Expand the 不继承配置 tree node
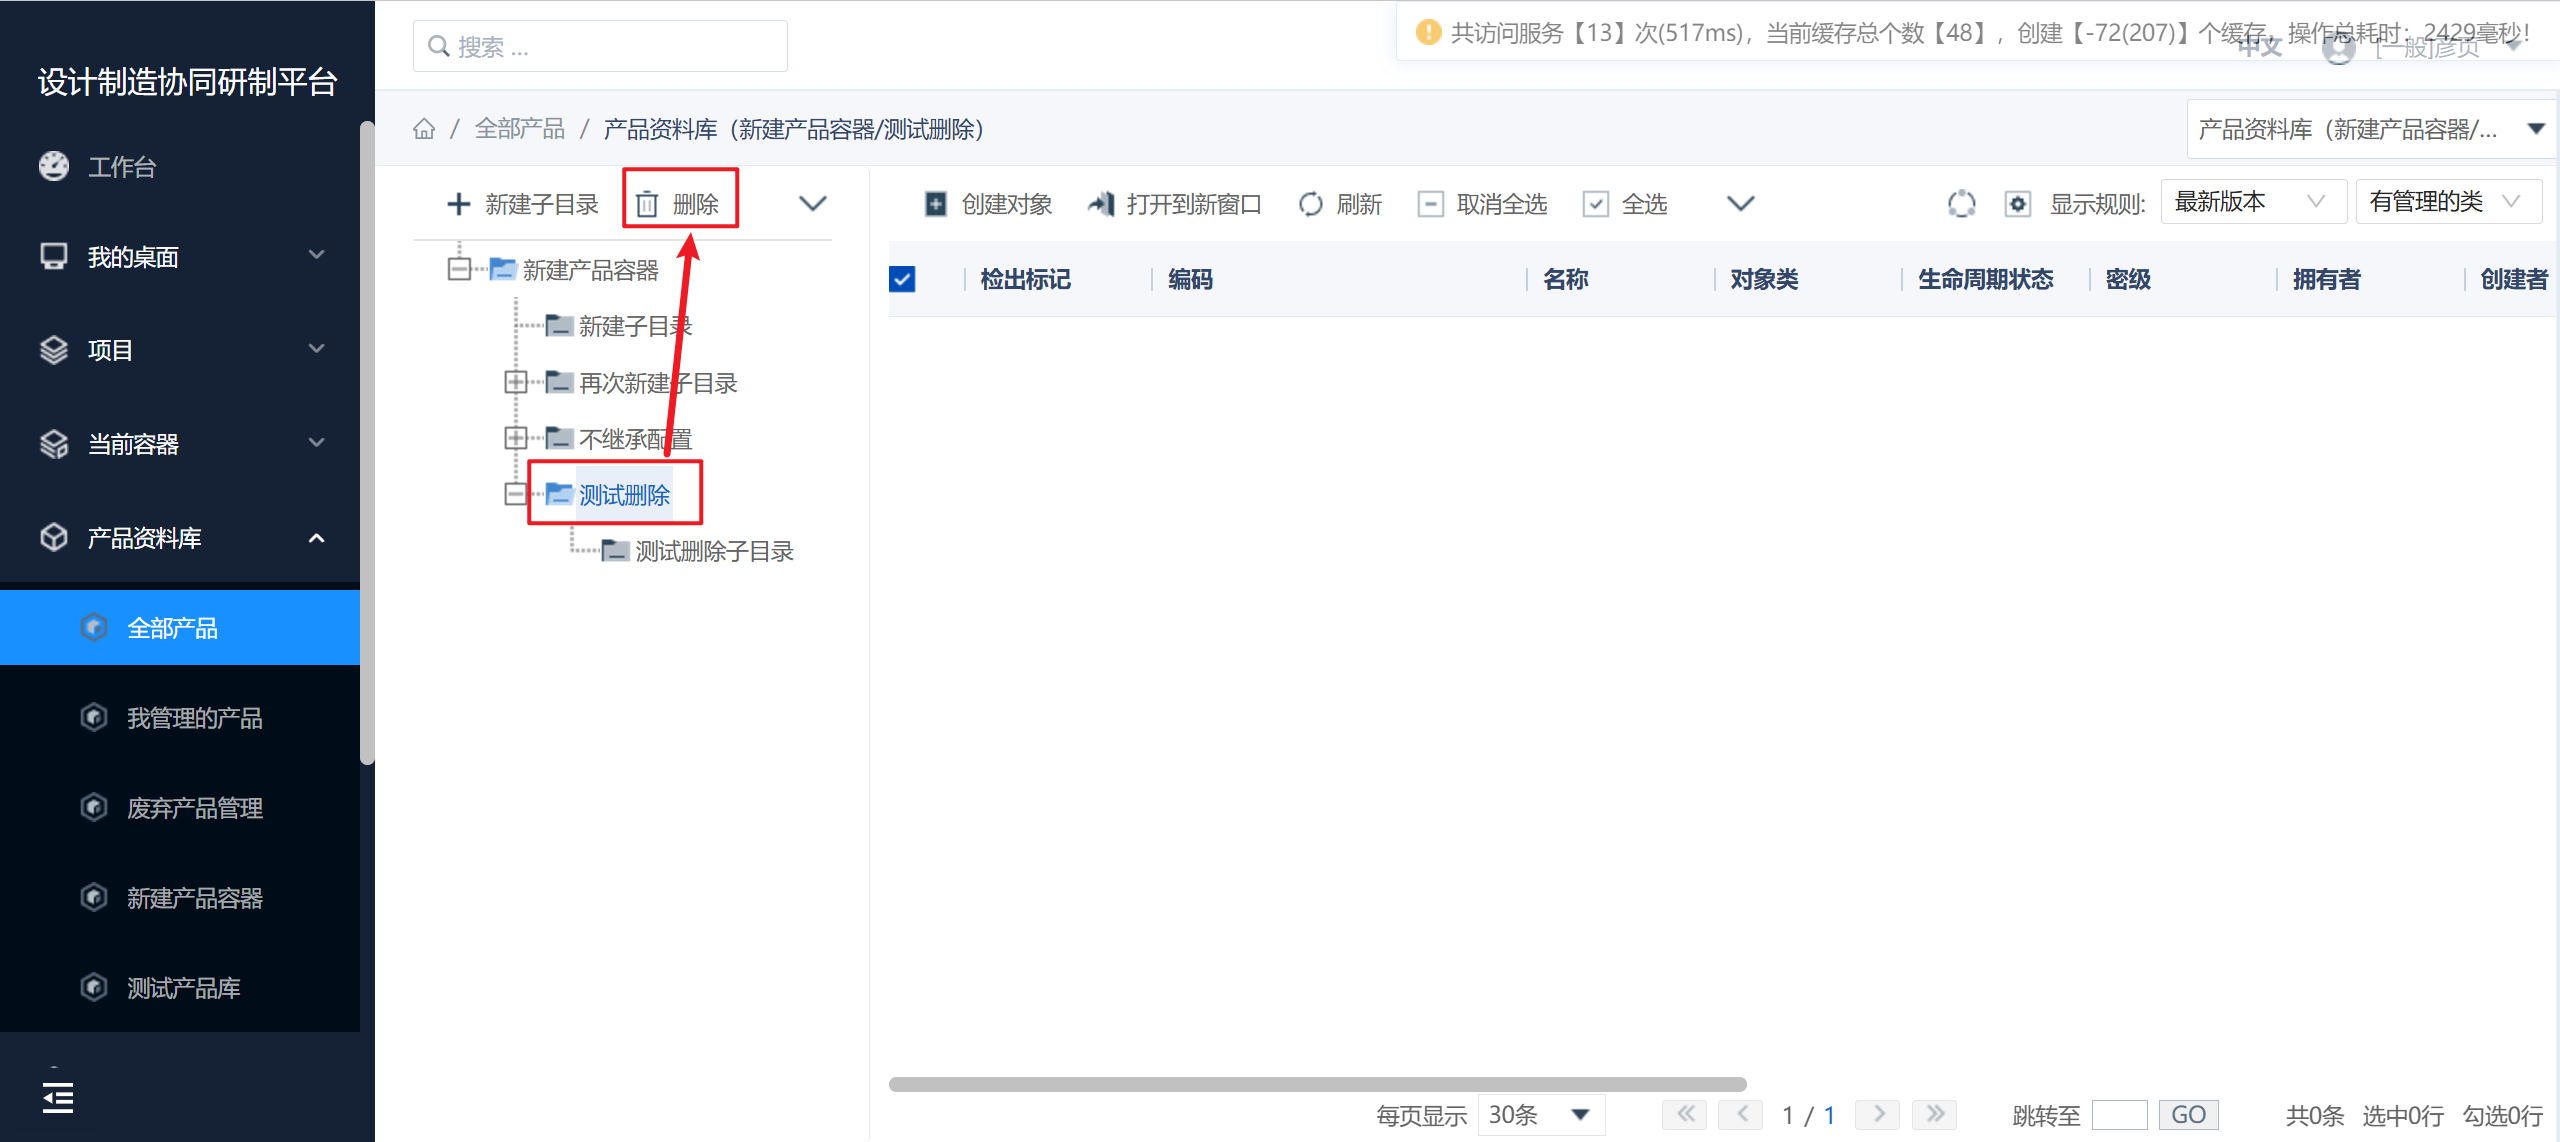2560x1142 pixels. tap(516, 438)
